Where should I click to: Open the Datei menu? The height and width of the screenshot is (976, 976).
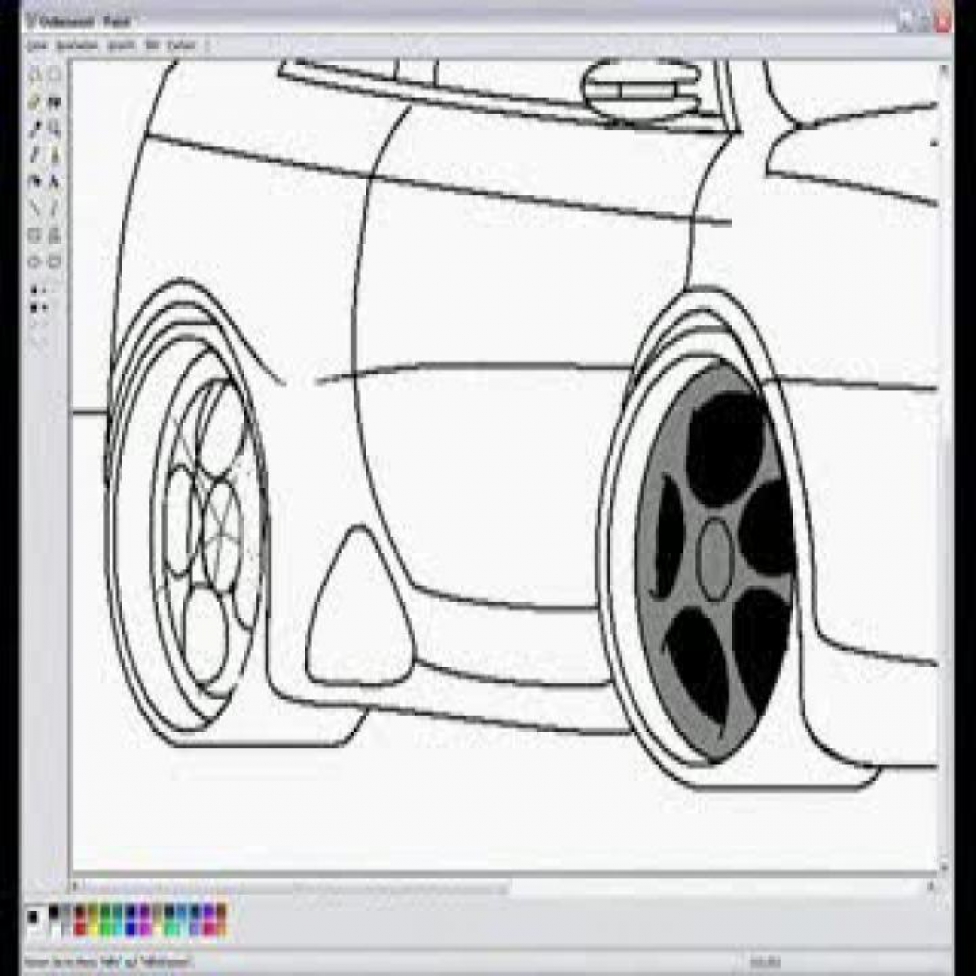click(x=37, y=45)
